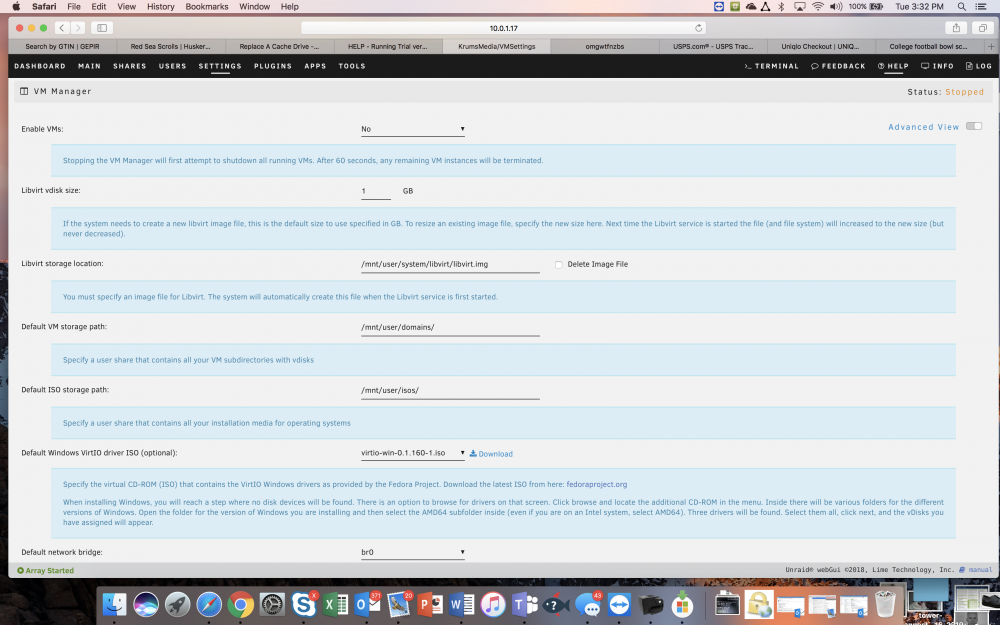Screen dimensions: 1000x625
Task: Open the Safari View menu
Action: 126,6
